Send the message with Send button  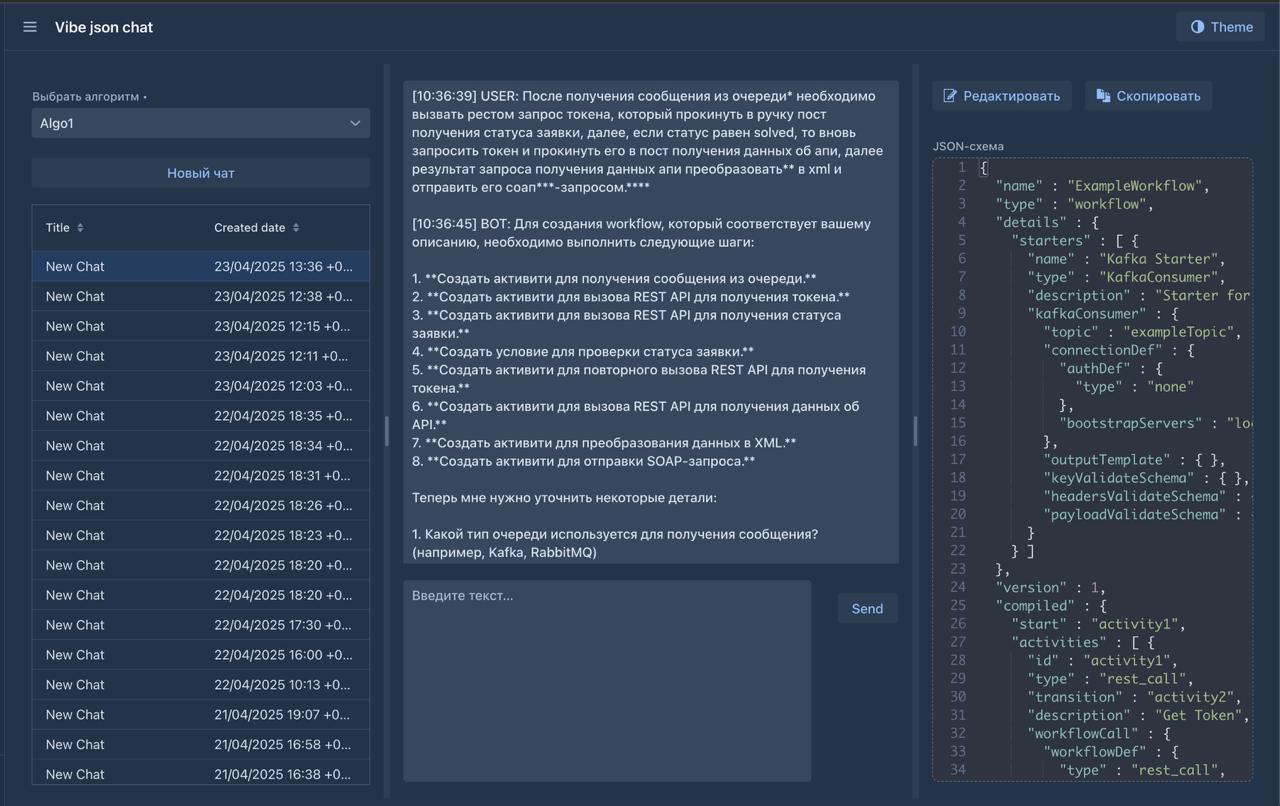[x=867, y=608]
